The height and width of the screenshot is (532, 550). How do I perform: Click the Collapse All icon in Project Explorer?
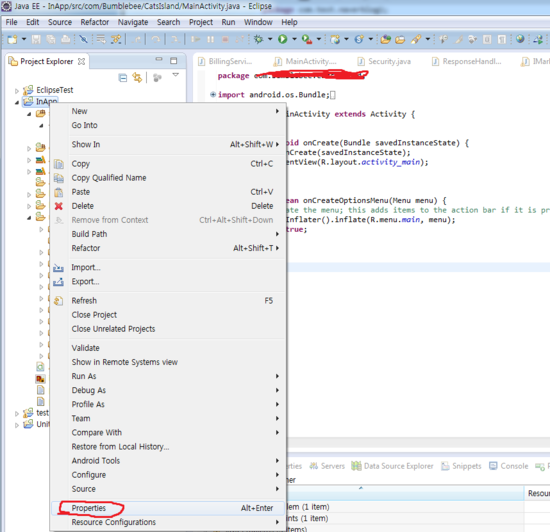(123, 78)
